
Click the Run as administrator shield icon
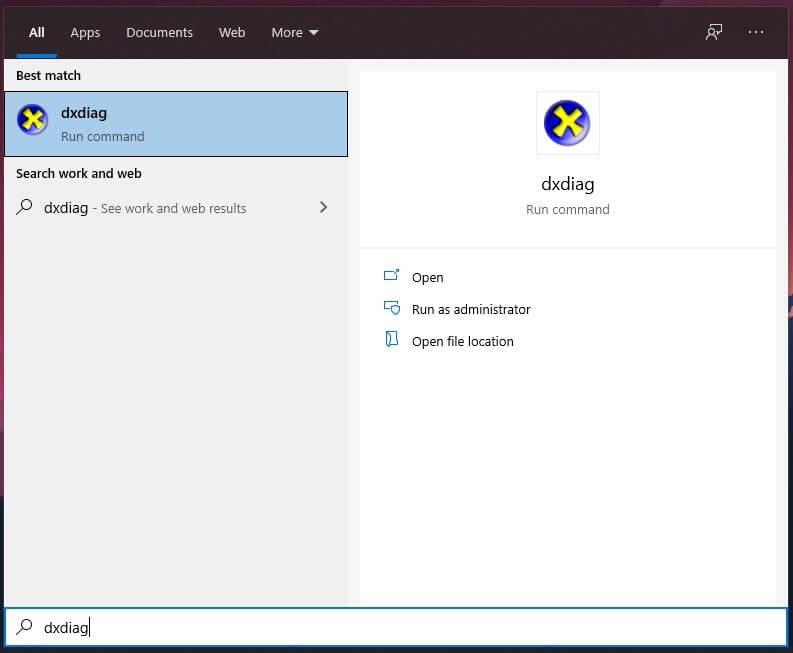point(391,308)
